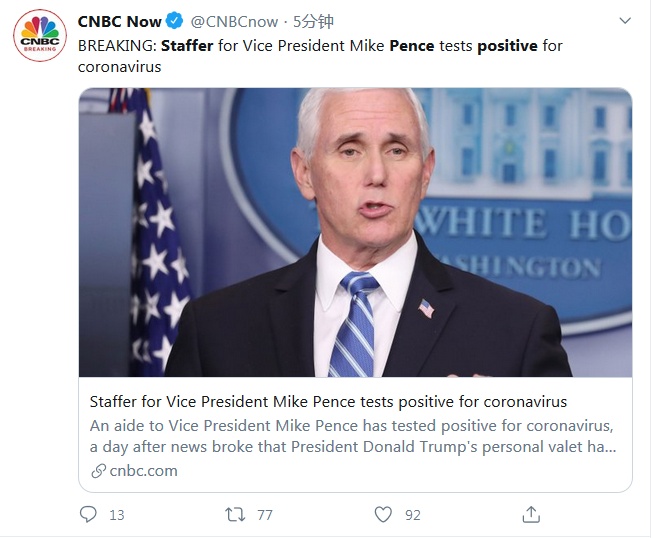
Task: Click the reply count 13
Action: (117, 515)
